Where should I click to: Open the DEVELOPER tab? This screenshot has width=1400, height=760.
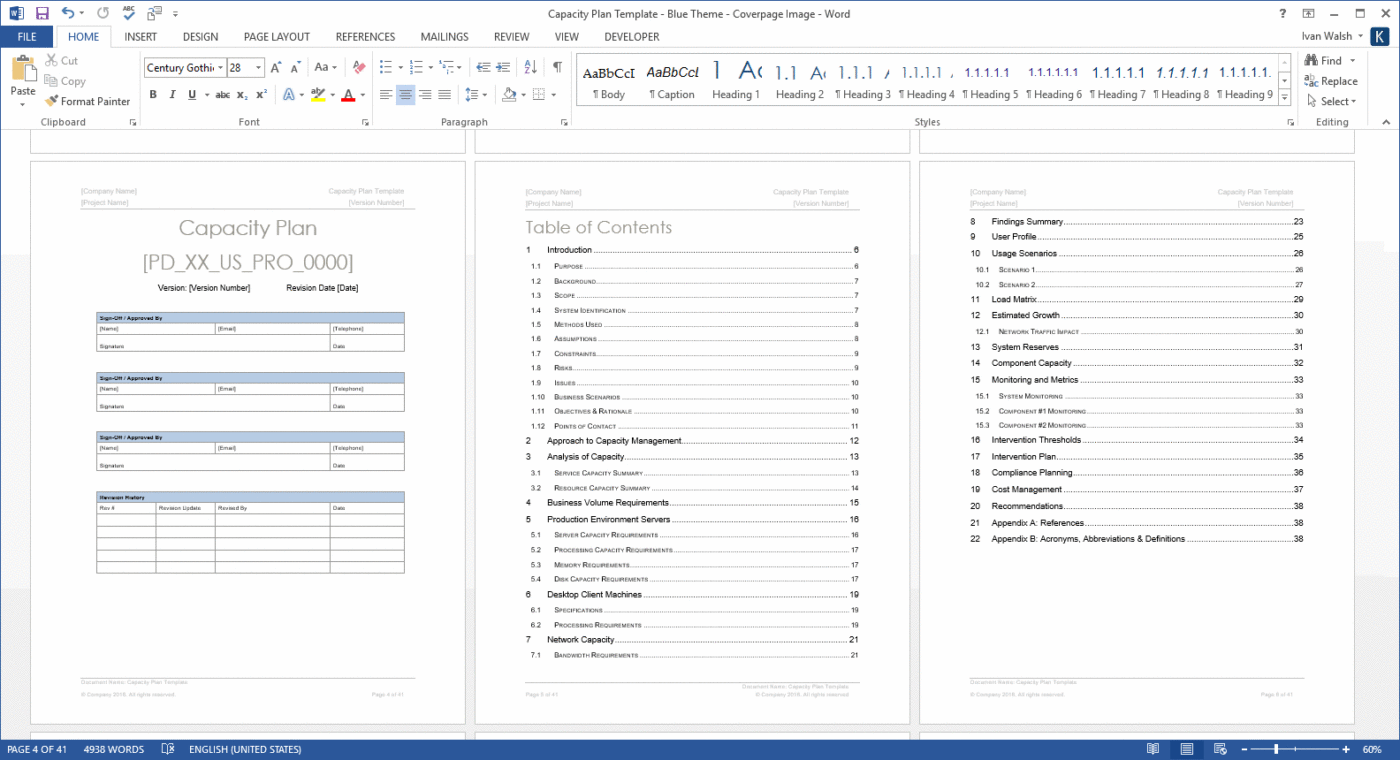click(632, 36)
